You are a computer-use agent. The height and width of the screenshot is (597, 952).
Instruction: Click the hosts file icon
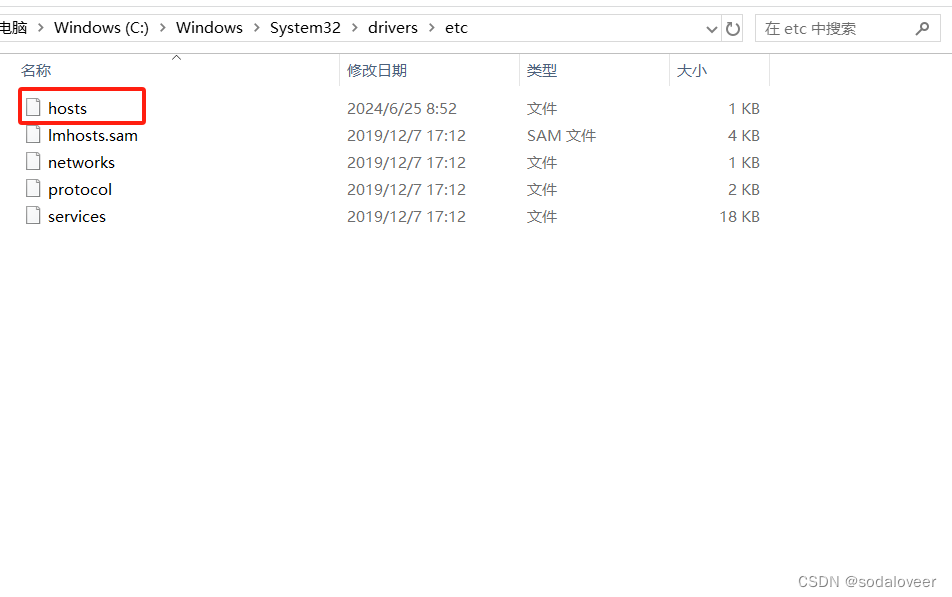33,108
